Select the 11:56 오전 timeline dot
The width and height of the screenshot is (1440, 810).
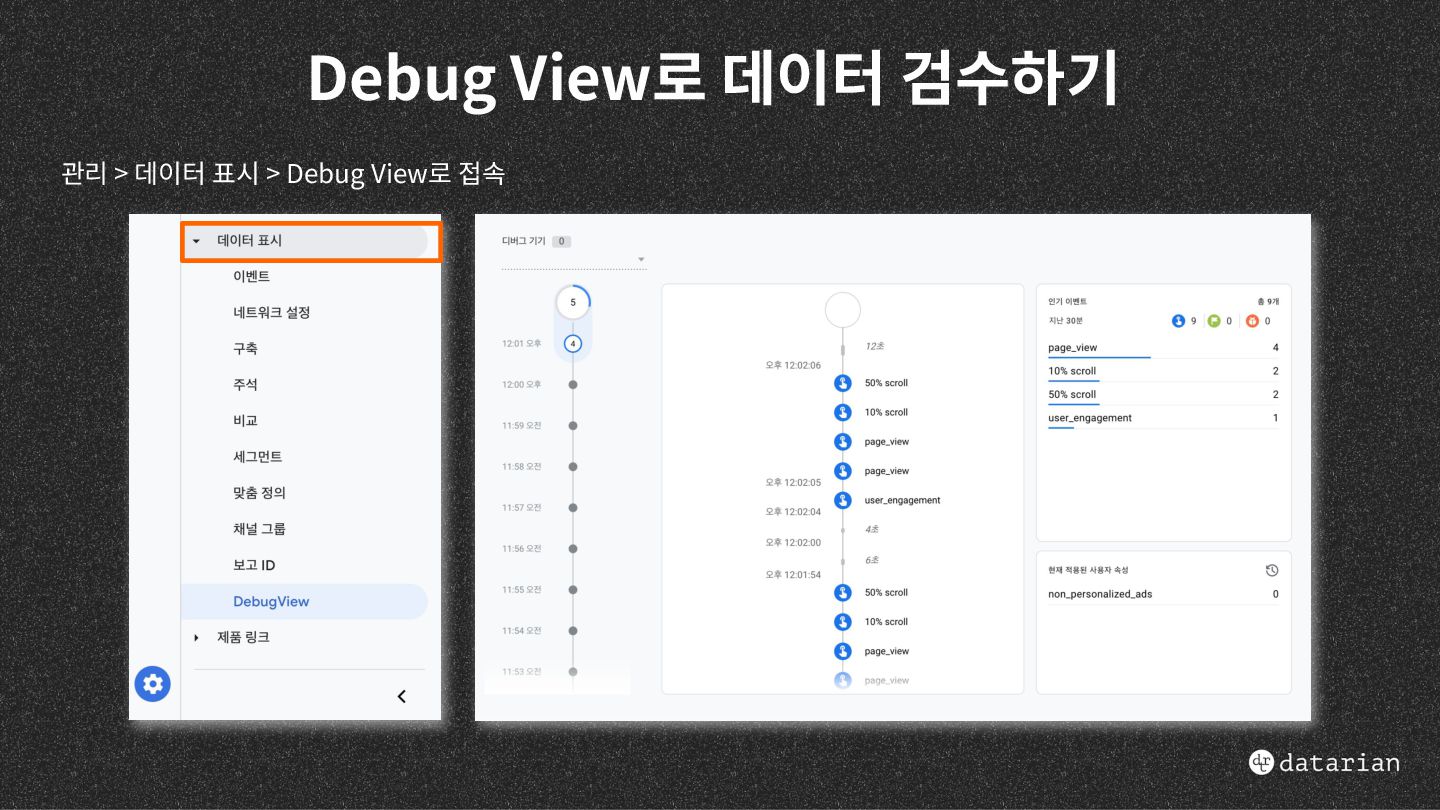point(573,548)
